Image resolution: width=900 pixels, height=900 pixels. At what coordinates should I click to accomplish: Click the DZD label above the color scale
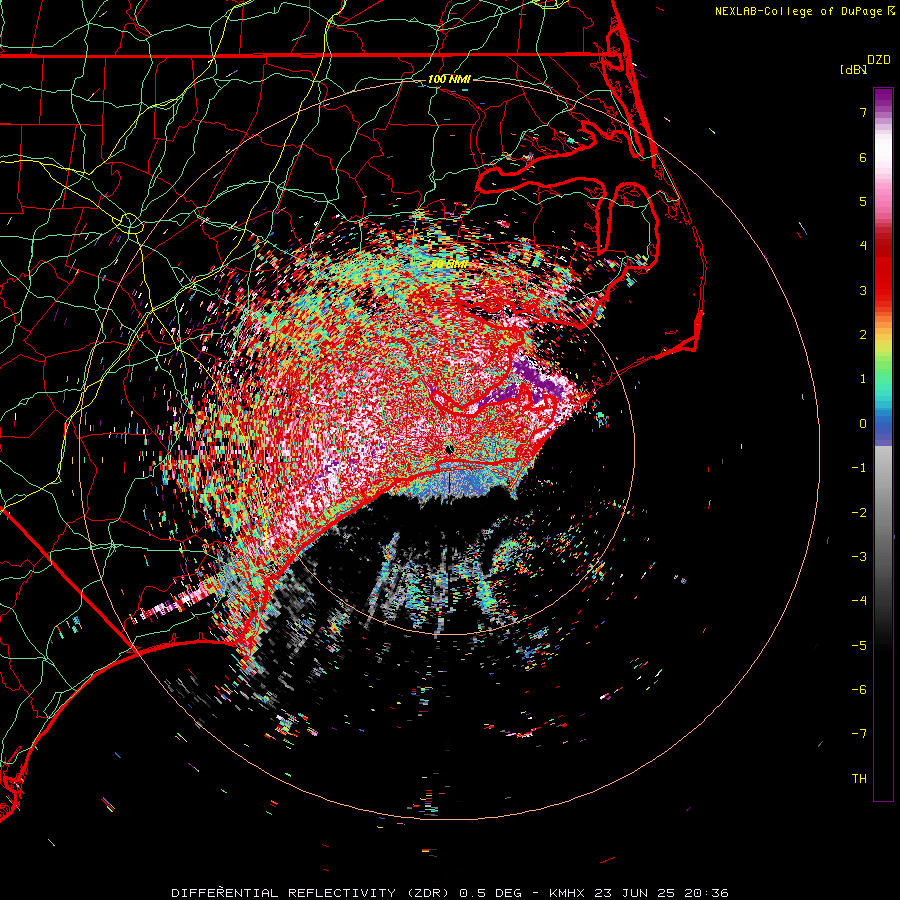click(878, 60)
